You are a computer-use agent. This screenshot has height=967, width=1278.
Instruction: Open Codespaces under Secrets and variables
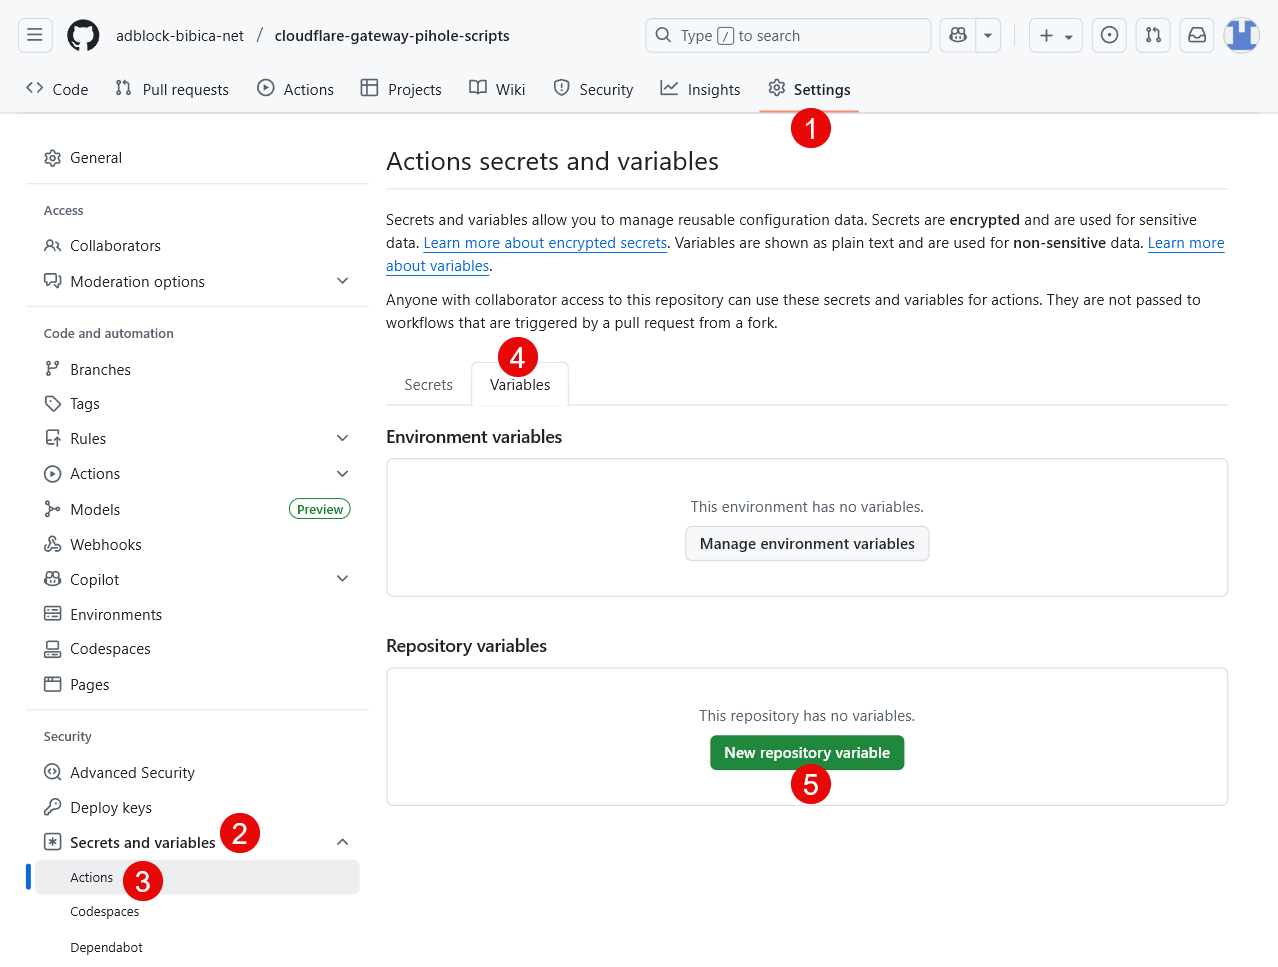click(x=105, y=911)
